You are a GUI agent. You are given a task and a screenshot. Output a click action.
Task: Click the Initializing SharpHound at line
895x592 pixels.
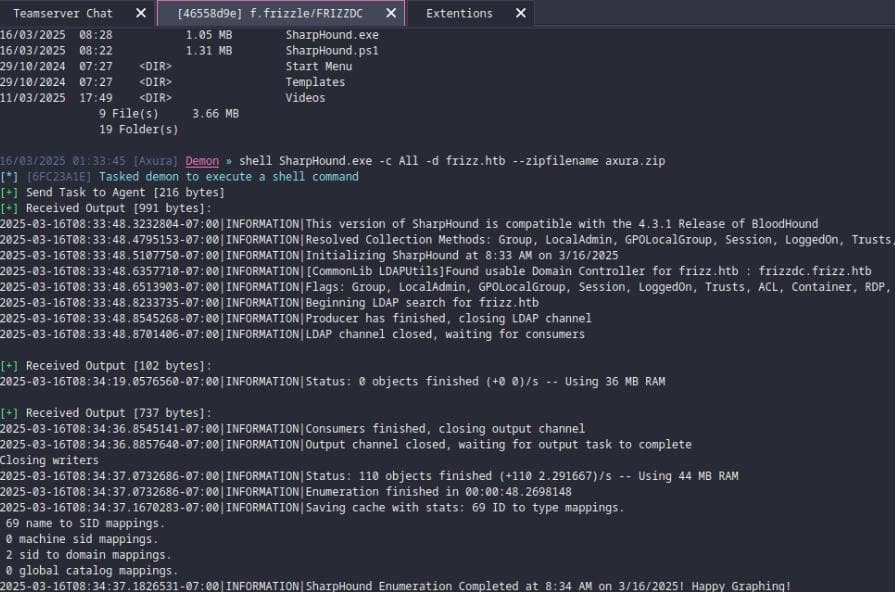click(309, 255)
